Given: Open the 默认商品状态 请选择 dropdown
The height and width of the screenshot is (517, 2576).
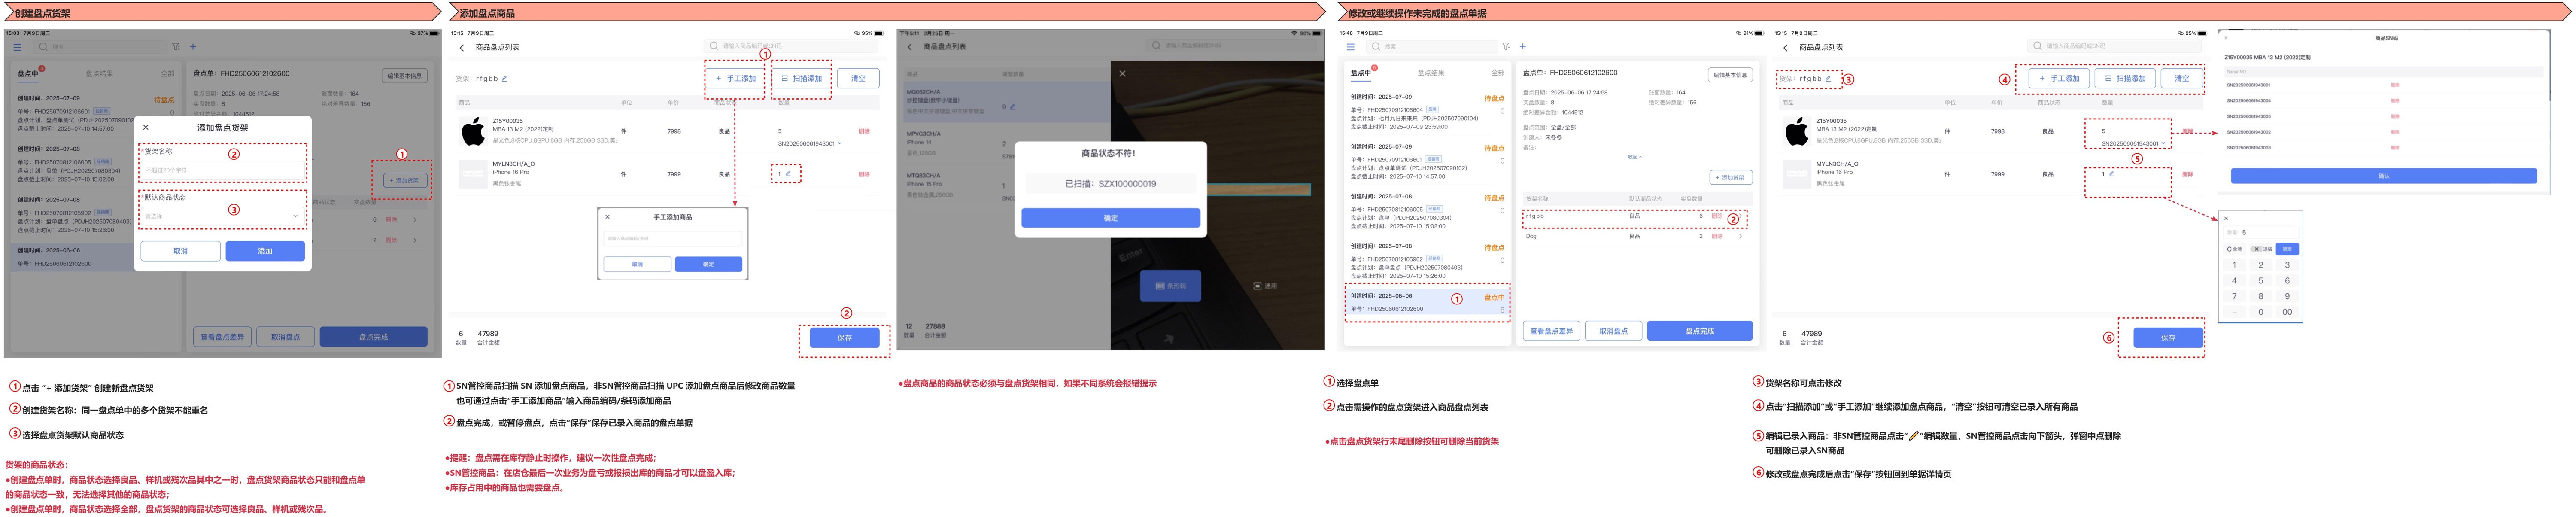Looking at the screenshot, I should click(222, 216).
